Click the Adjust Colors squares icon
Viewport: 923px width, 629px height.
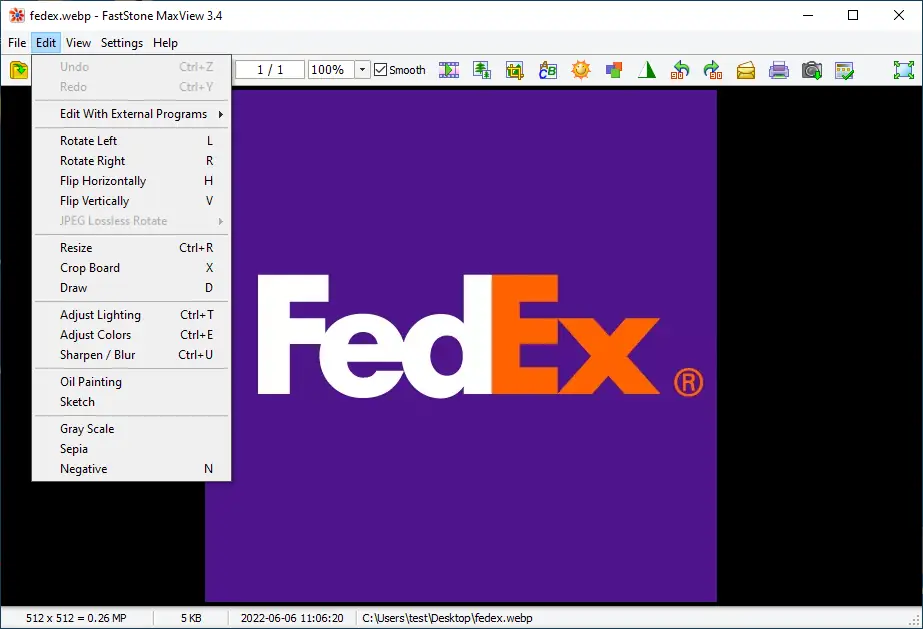point(613,70)
